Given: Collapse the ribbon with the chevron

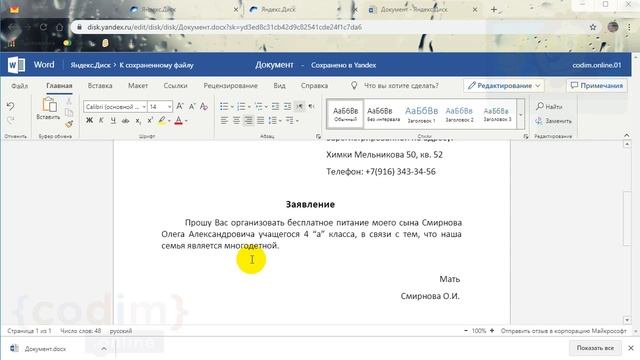Looking at the screenshot, I should pos(627,135).
